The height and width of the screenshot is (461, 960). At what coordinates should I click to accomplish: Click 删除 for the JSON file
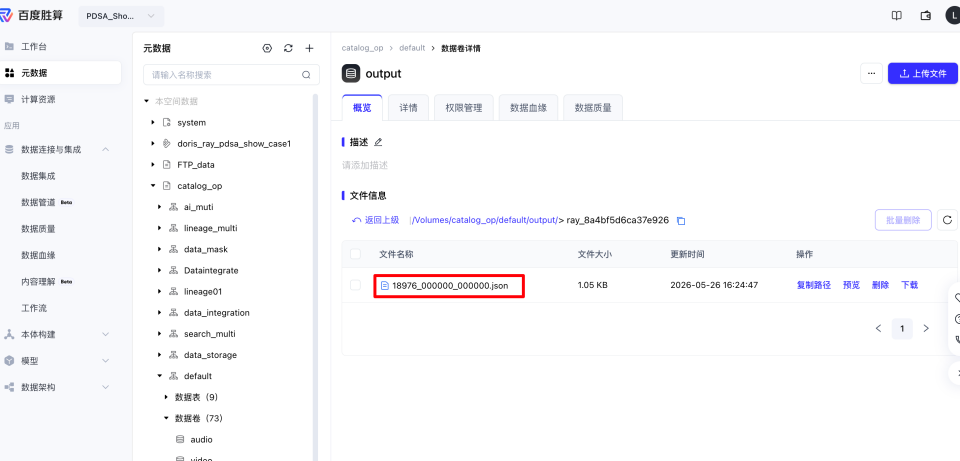point(880,285)
